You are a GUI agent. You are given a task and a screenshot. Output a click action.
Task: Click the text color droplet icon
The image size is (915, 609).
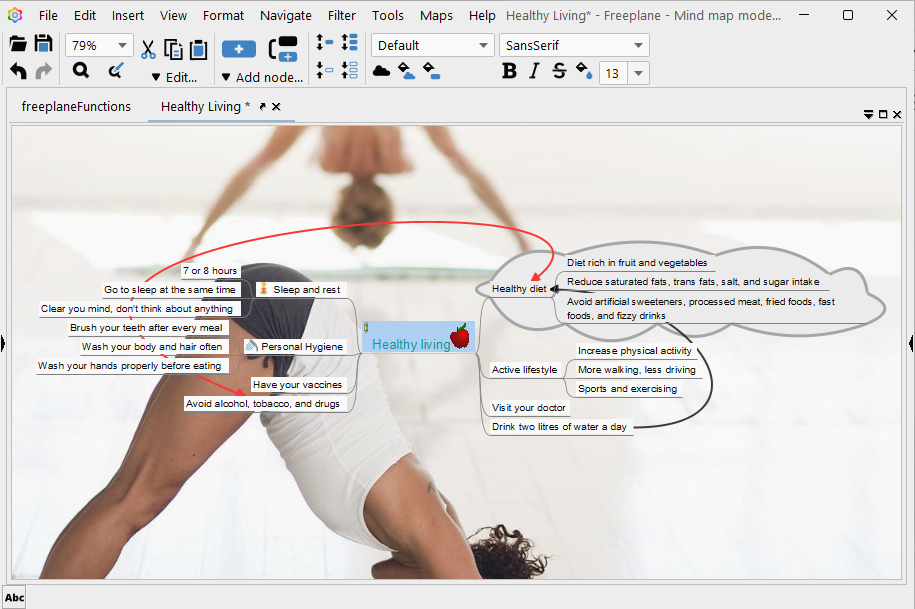coord(584,71)
